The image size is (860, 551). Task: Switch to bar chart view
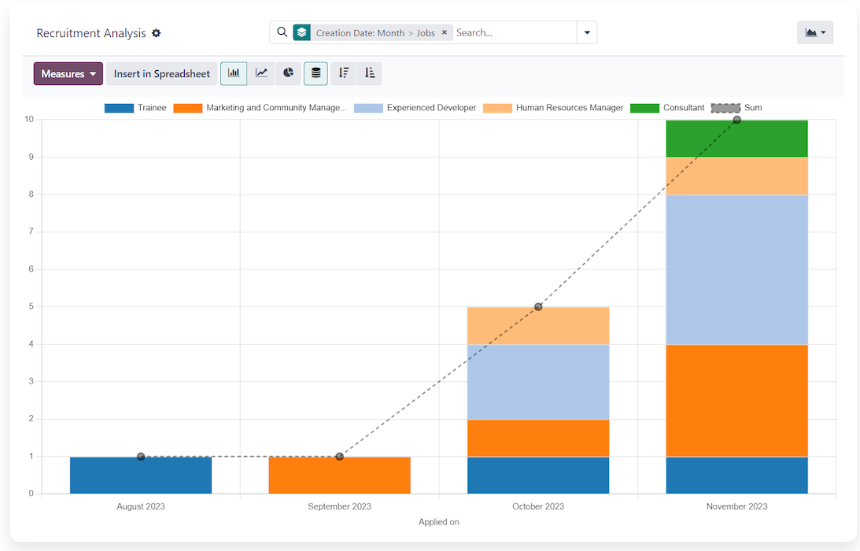(x=234, y=73)
